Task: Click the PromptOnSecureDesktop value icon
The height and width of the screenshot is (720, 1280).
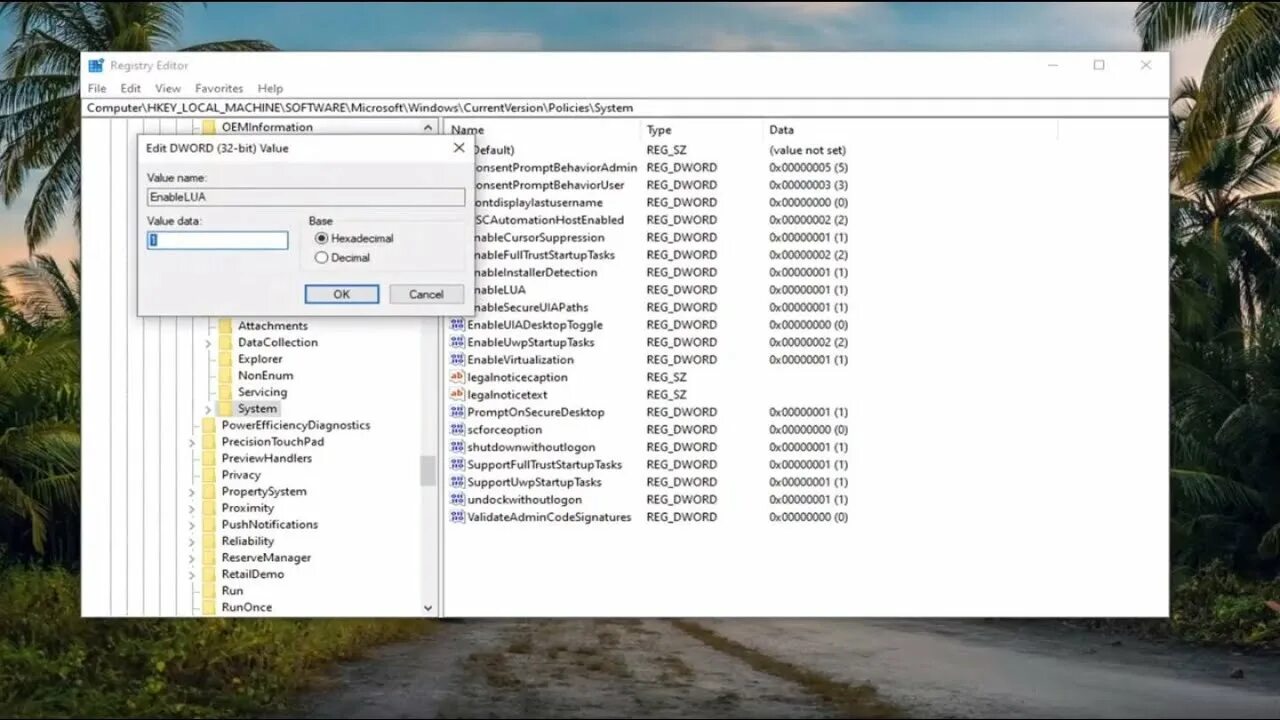Action: pos(457,412)
